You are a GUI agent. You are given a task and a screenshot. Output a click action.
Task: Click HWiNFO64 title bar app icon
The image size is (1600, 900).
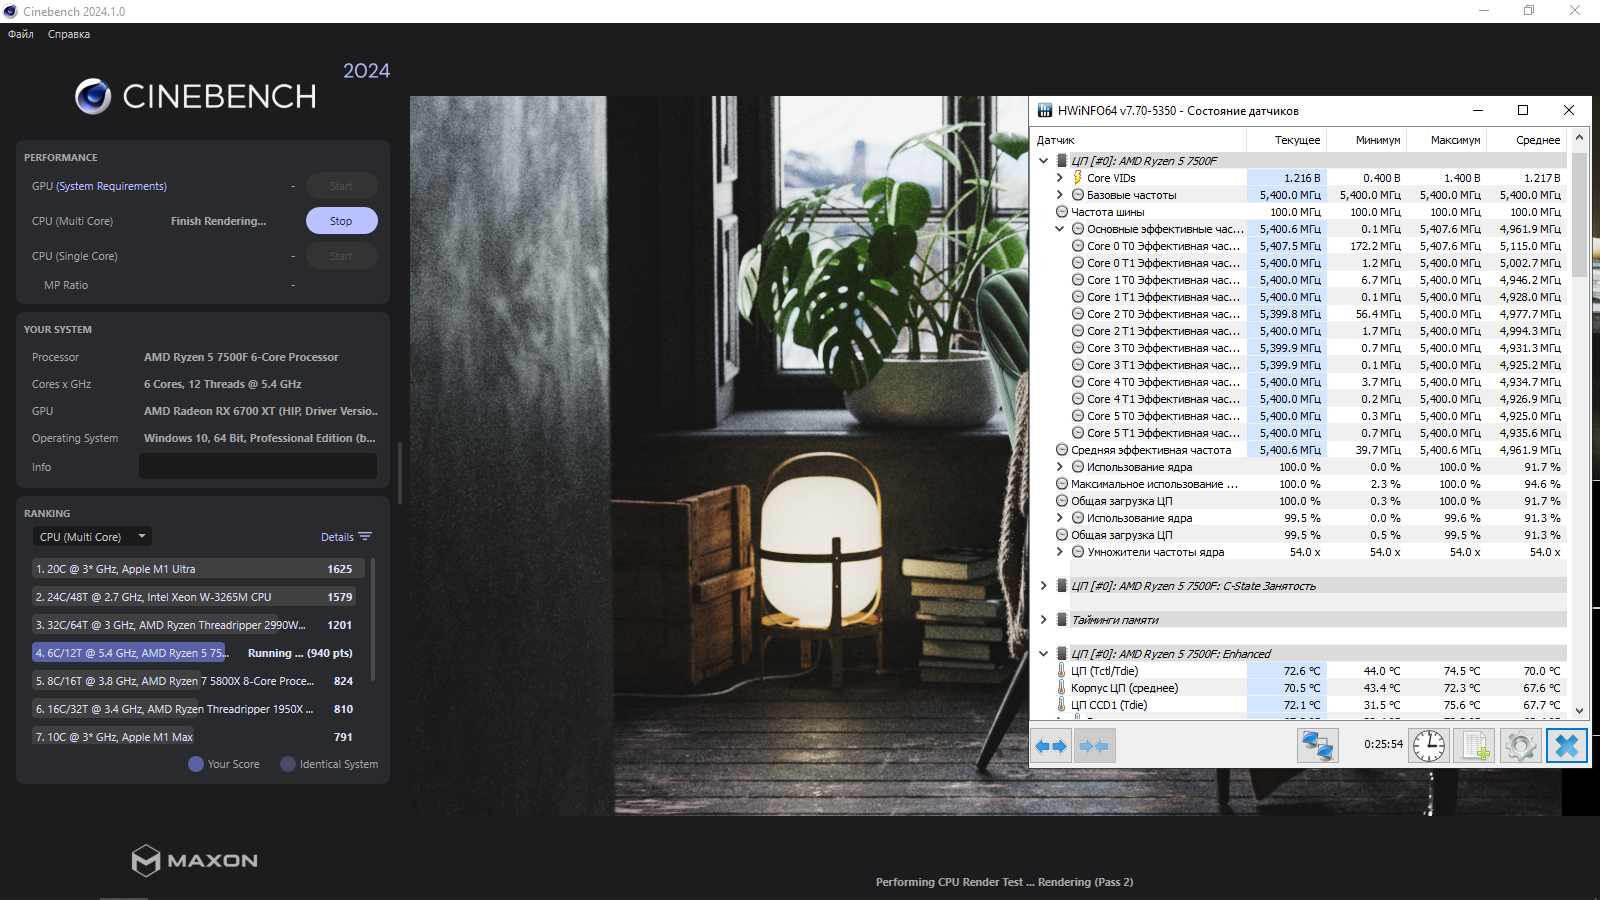[x=1045, y=110]
